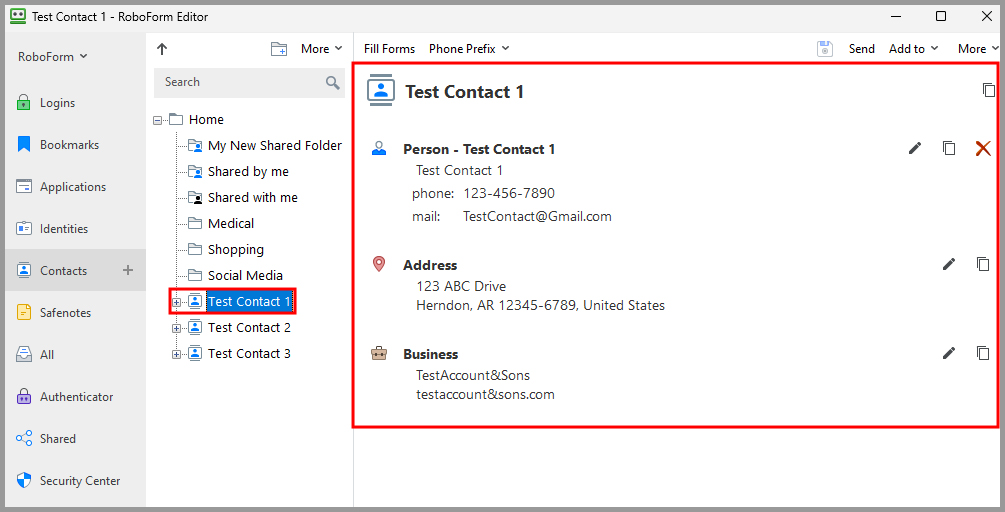Select the Home folder
This screenshot has height=512, width=1005.
click(206, 120)
